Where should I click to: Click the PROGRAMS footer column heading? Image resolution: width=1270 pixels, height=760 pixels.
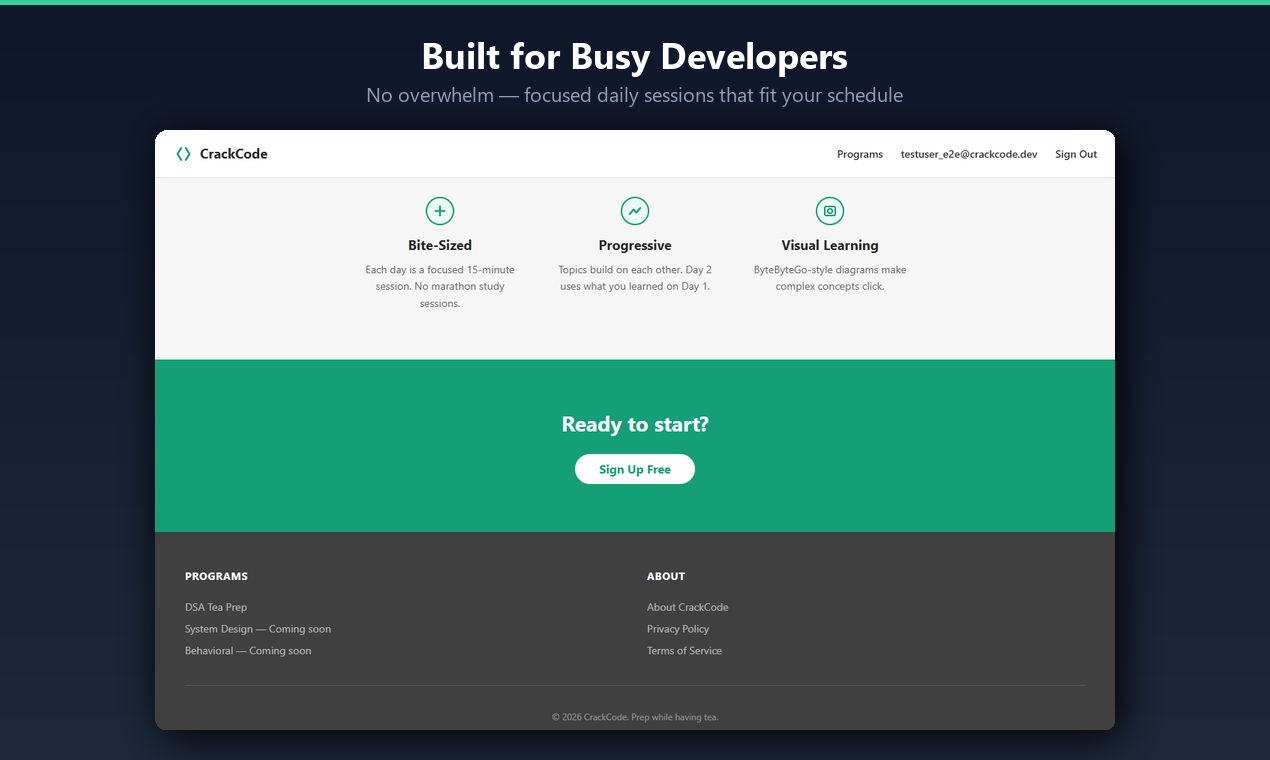pyautogui.click(x=216, y=576)
